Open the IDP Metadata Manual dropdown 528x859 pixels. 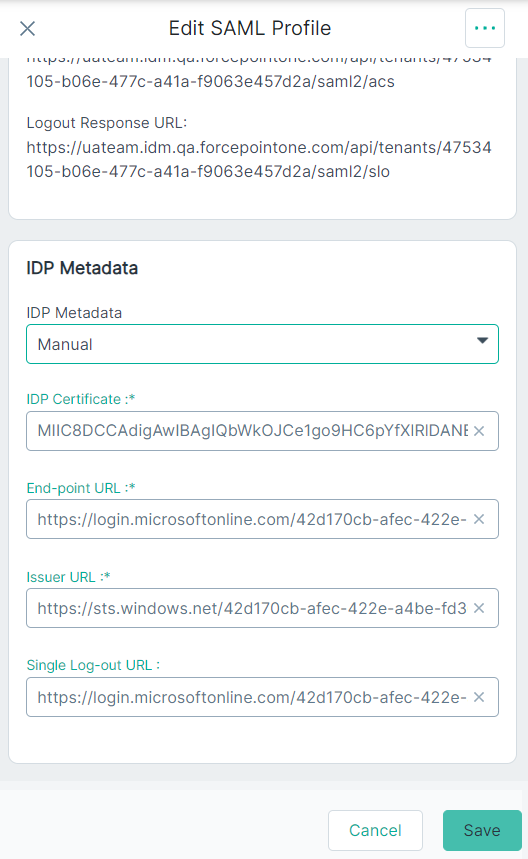262,344
